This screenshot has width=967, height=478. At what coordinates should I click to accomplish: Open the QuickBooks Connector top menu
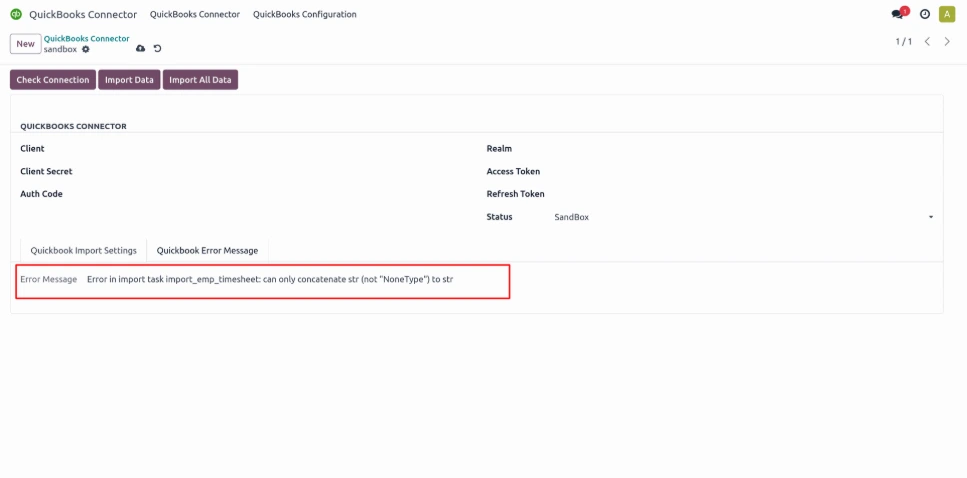(x=195, y=14)
